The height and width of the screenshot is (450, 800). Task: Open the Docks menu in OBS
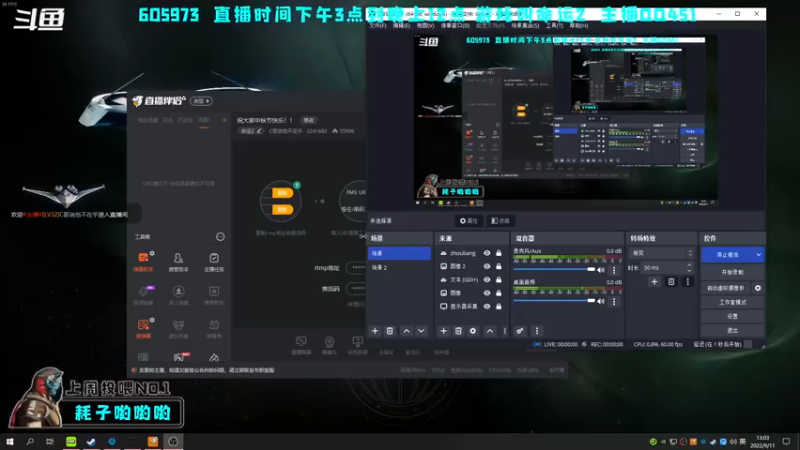click(455, 26)
